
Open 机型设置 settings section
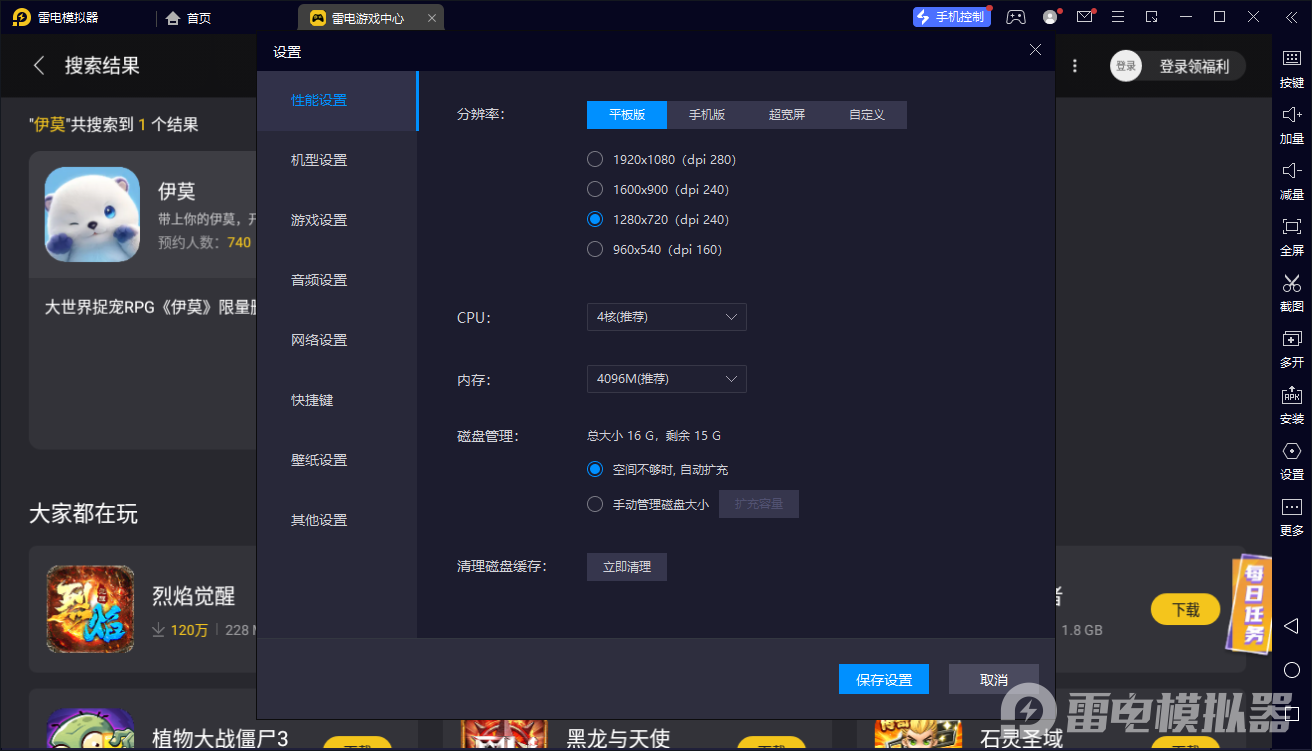pos(337,160)
